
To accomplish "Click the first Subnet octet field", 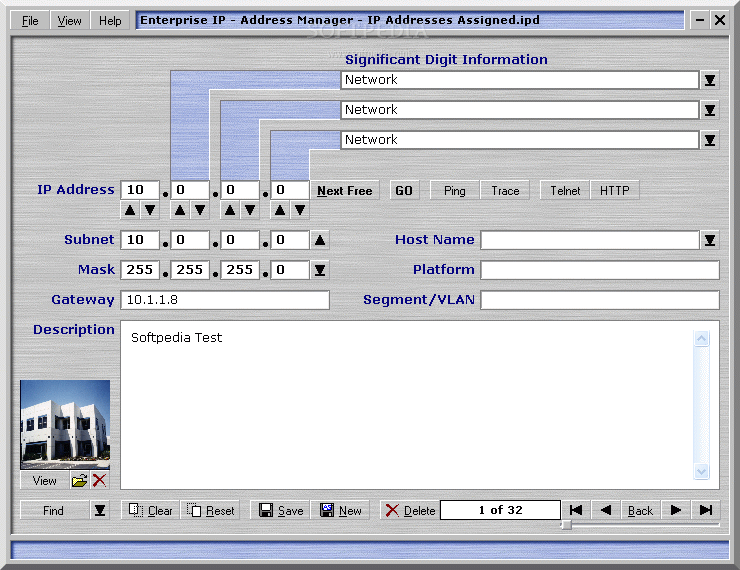I will [140, 240].
